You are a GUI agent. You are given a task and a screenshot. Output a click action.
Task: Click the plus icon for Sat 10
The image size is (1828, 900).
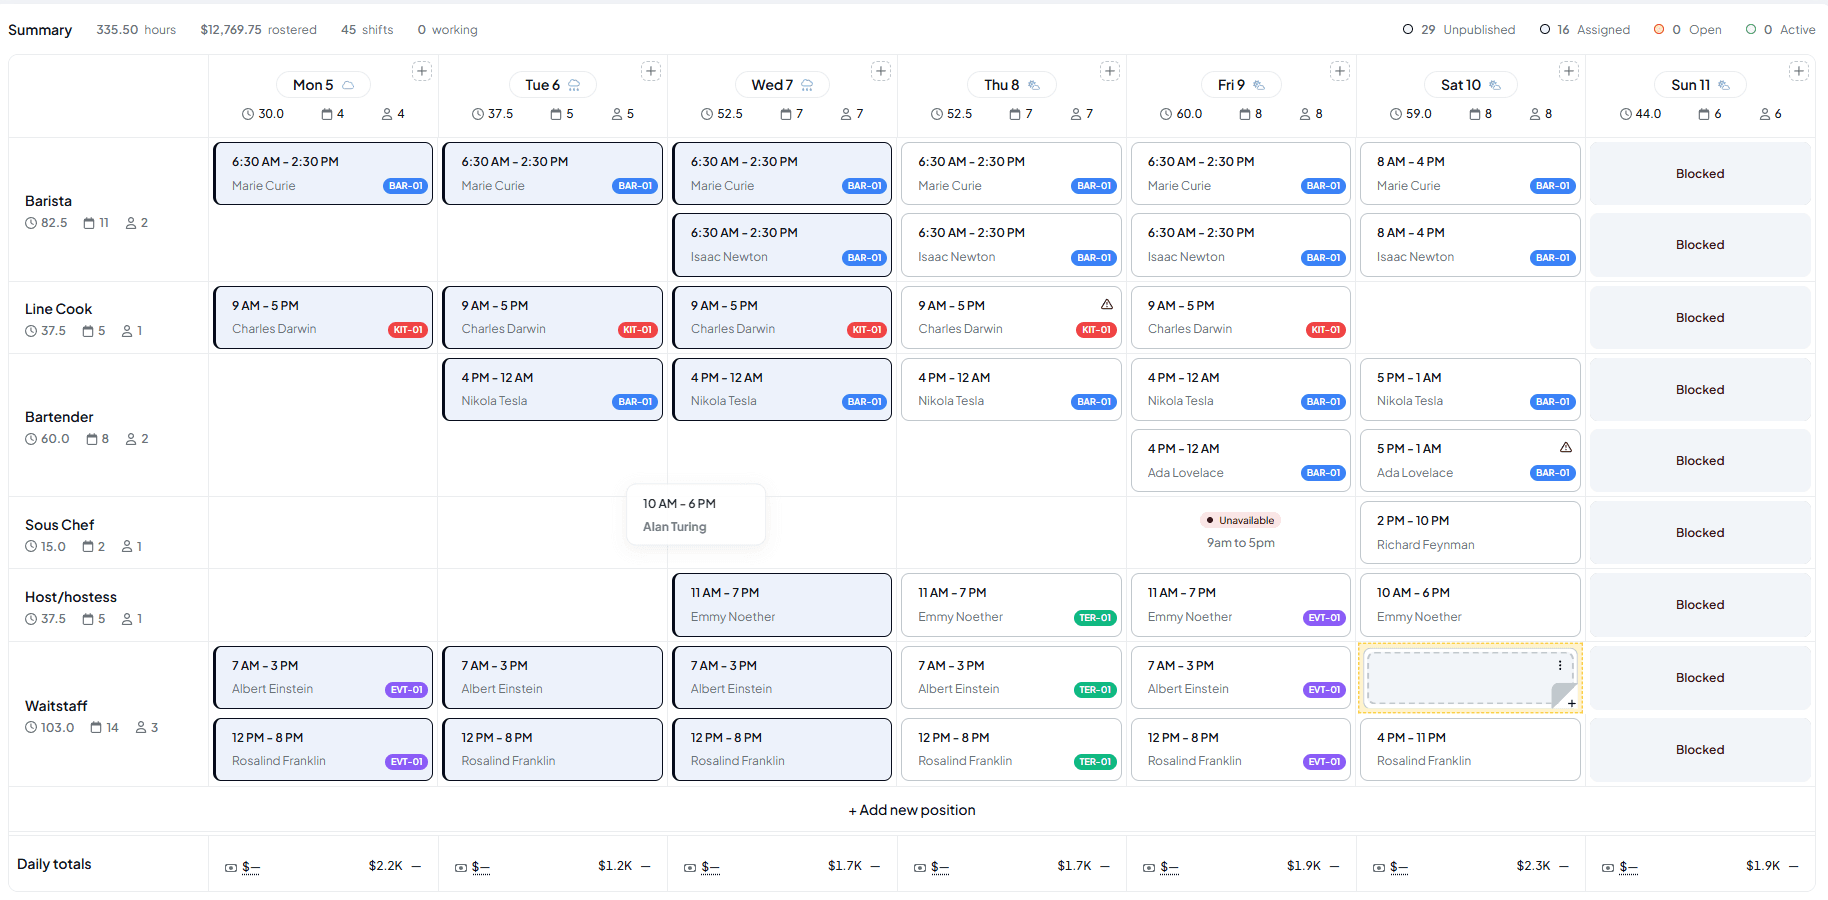pos(1569,71)
